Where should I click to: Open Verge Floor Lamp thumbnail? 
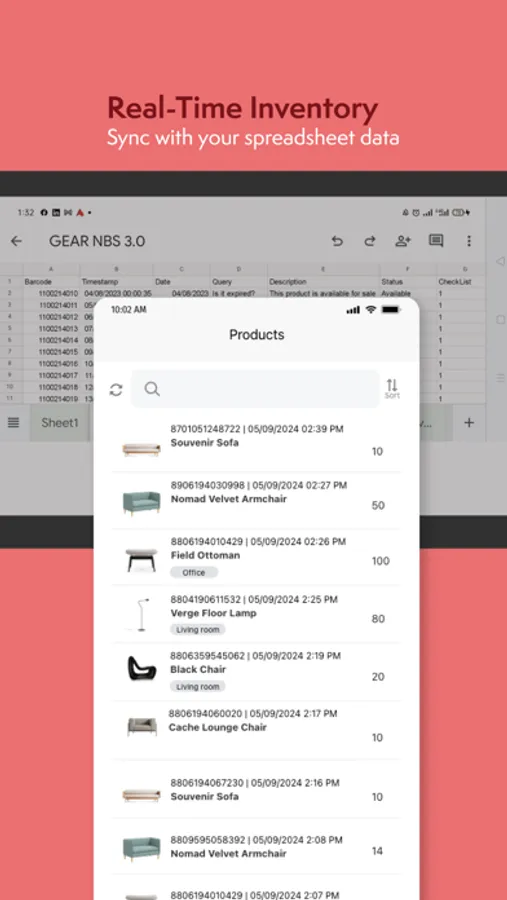click(141, 615)
